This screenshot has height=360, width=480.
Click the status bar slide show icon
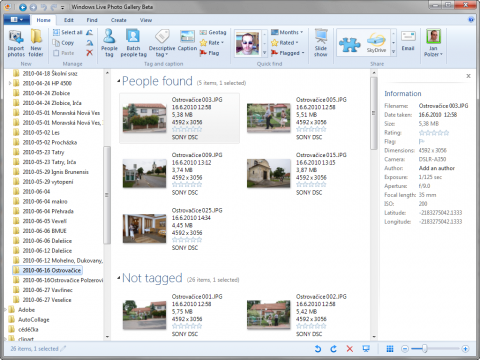point(366,349)
